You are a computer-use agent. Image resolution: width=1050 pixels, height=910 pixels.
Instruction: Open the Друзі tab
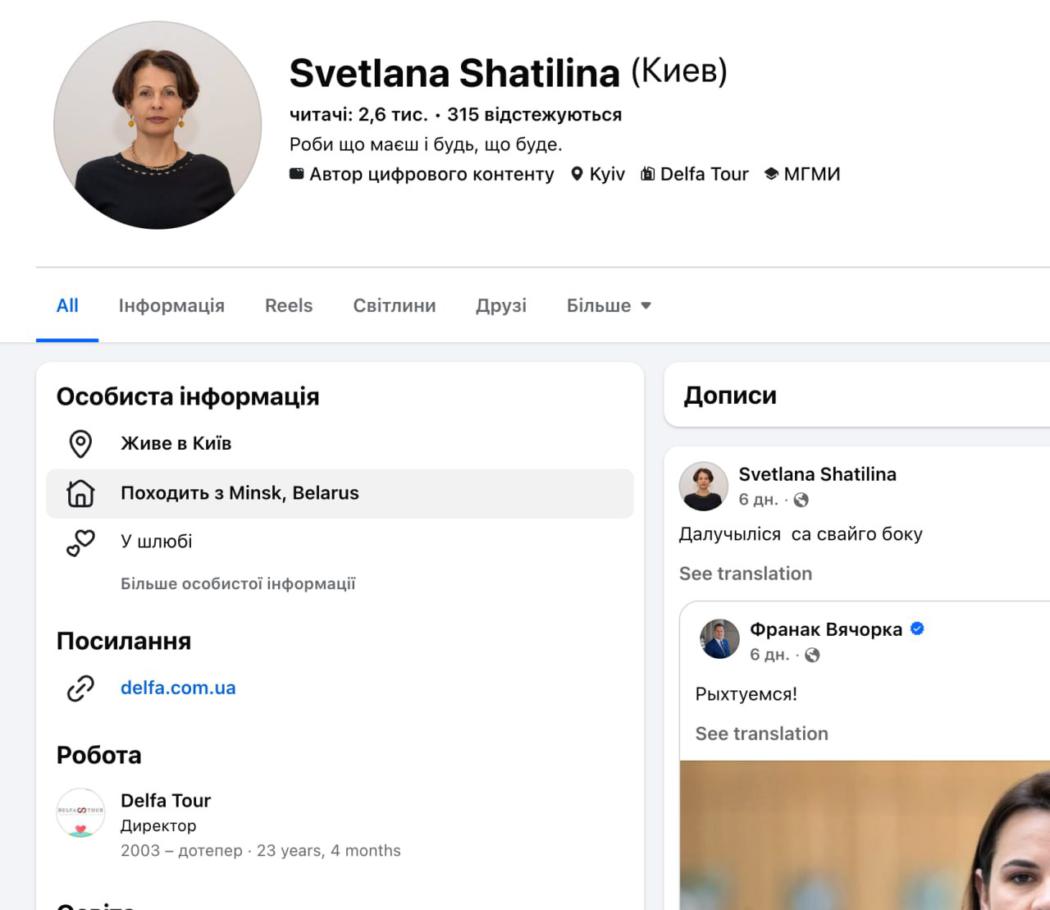tap(501, 306)
